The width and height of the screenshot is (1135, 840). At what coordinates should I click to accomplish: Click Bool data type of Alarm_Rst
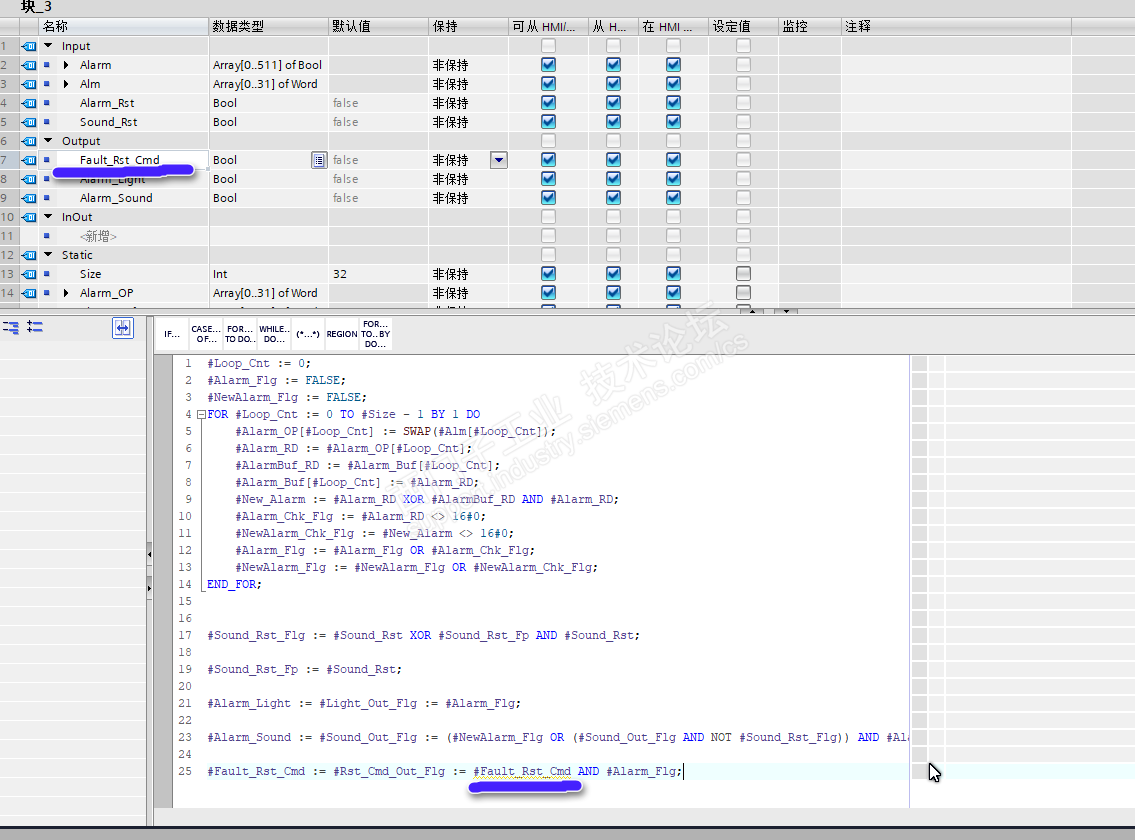pos(224,103)
